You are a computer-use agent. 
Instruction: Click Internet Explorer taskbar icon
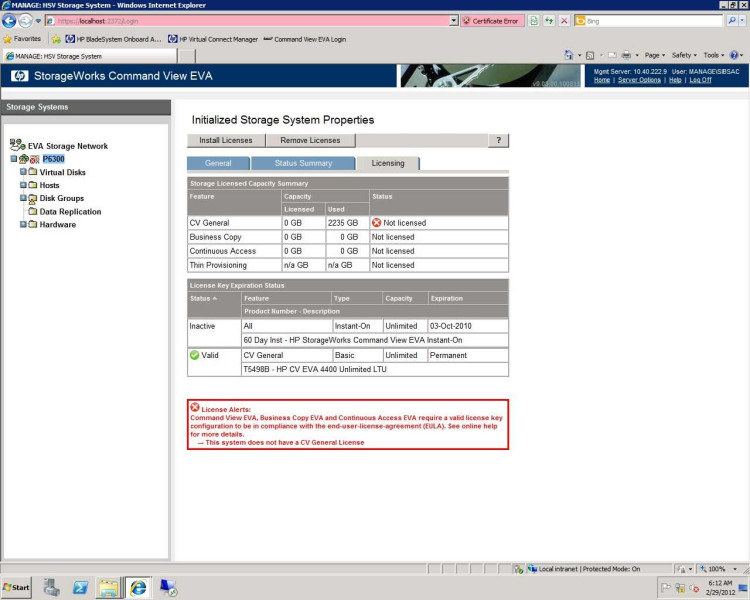(x=138, y=587)
